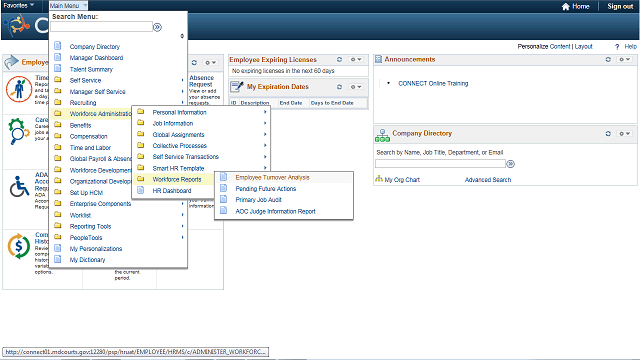Click PeopleTools folder icon
Viewport: 640px width, 360px height.
[x=58, y=237]
